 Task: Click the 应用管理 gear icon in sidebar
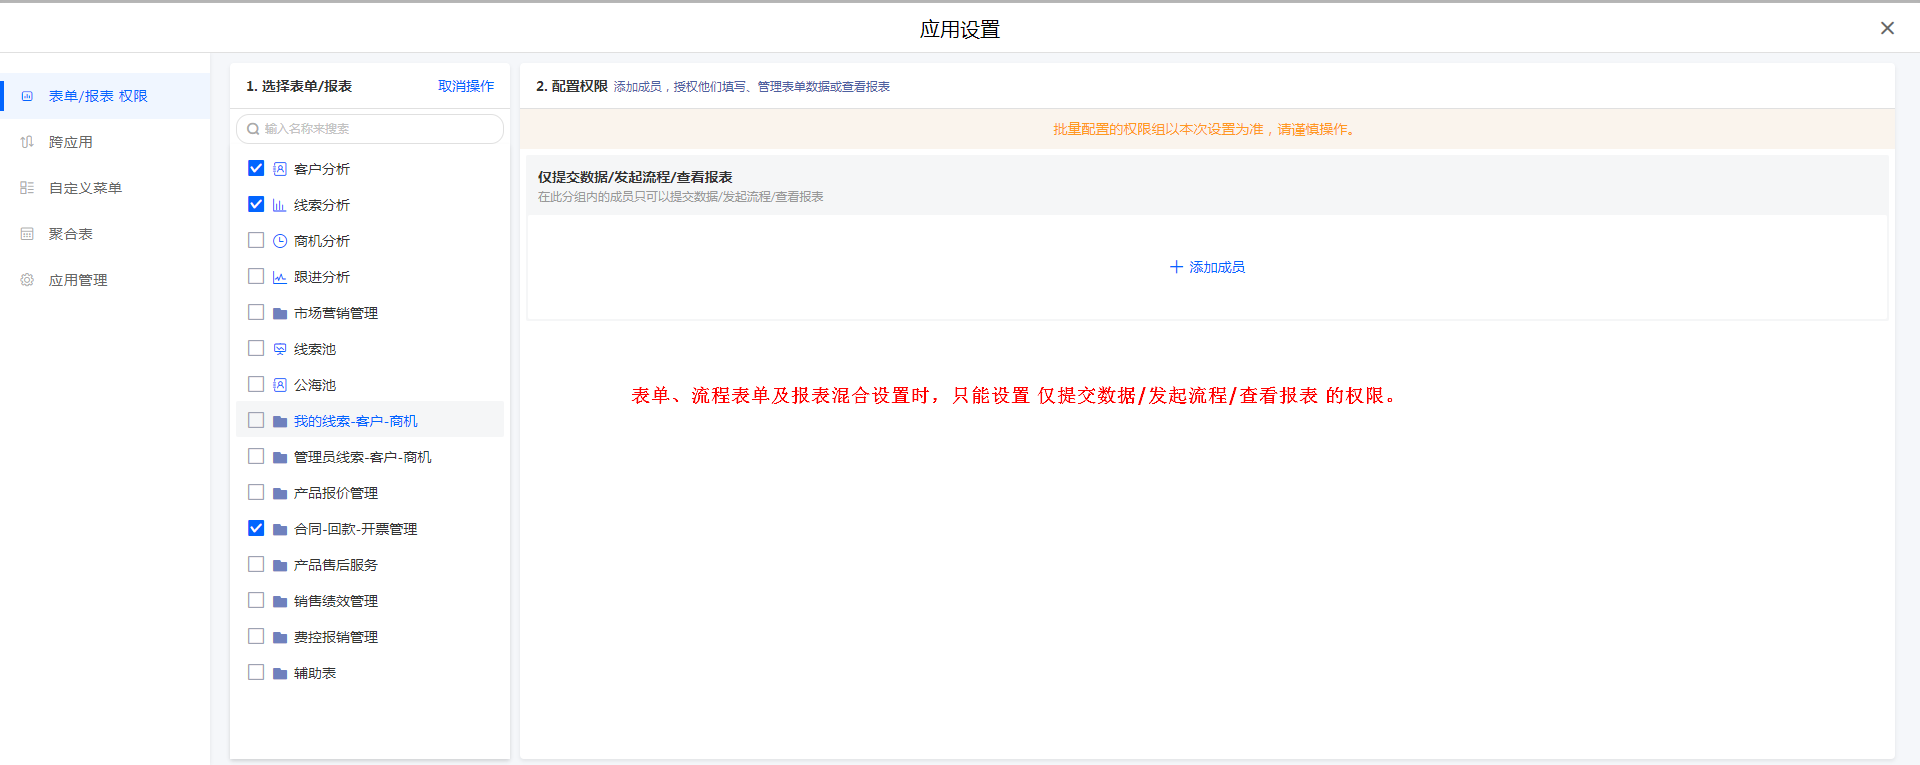point(27,280)
